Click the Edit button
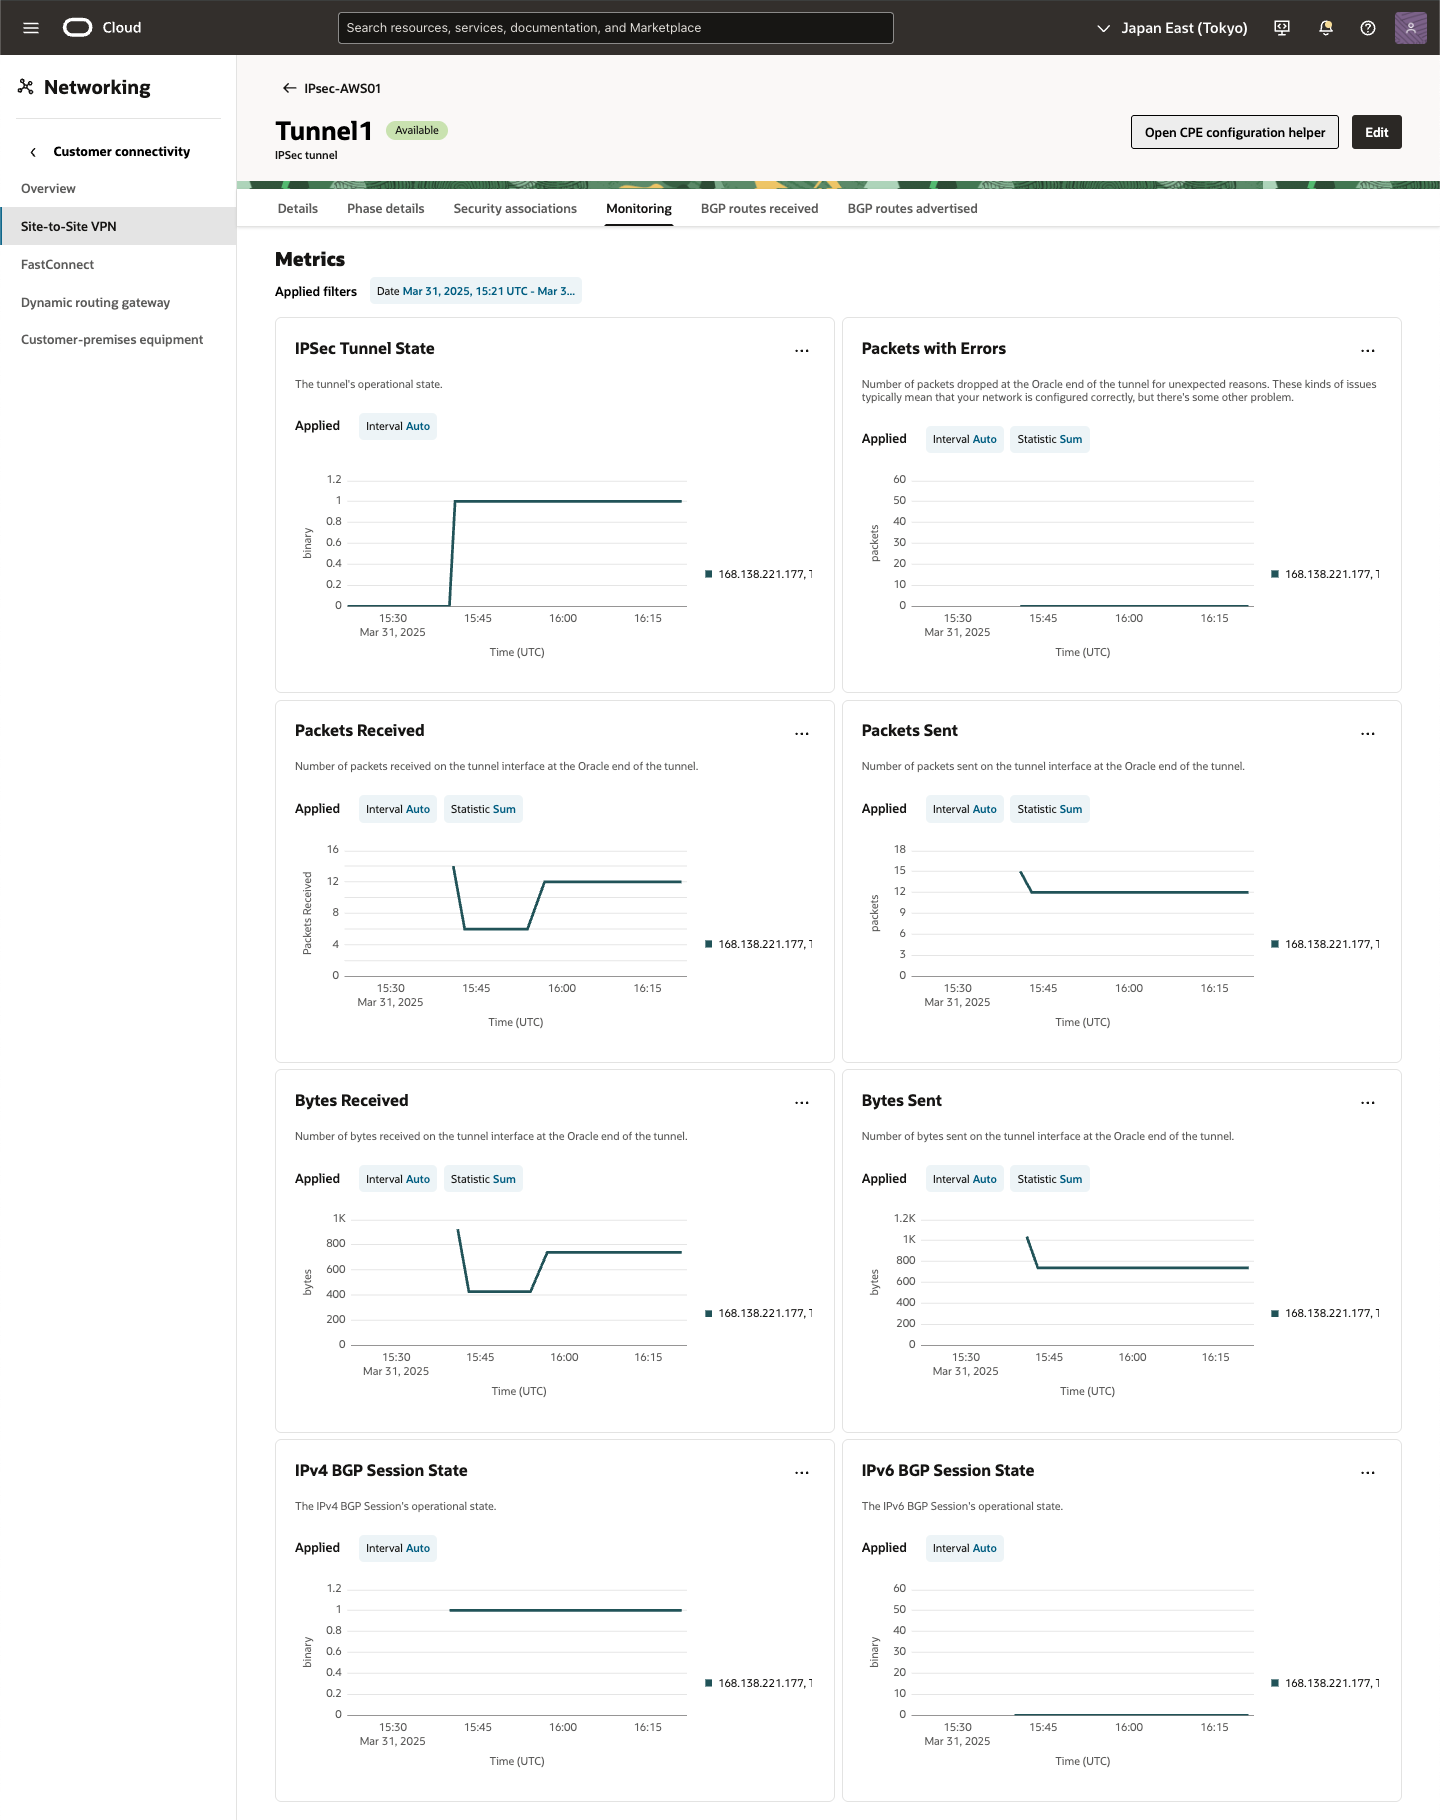The width and height of the screenshot is (1440, 1820). click(1376, 132)
